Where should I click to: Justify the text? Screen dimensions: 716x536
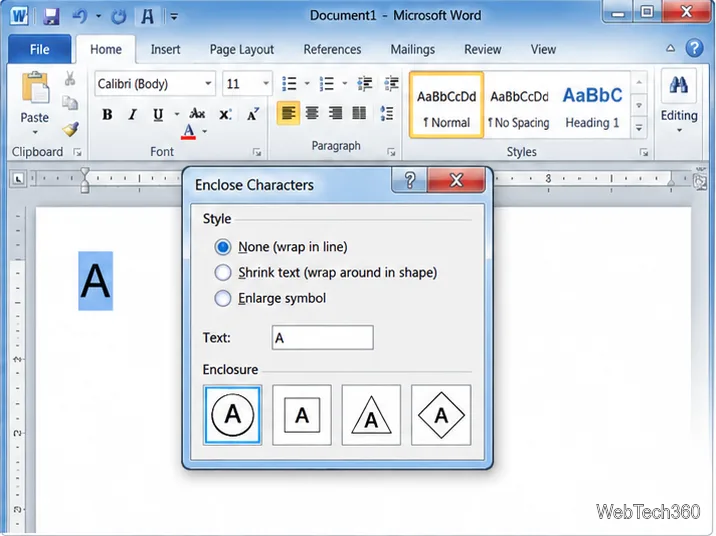[x=359, y=113]
